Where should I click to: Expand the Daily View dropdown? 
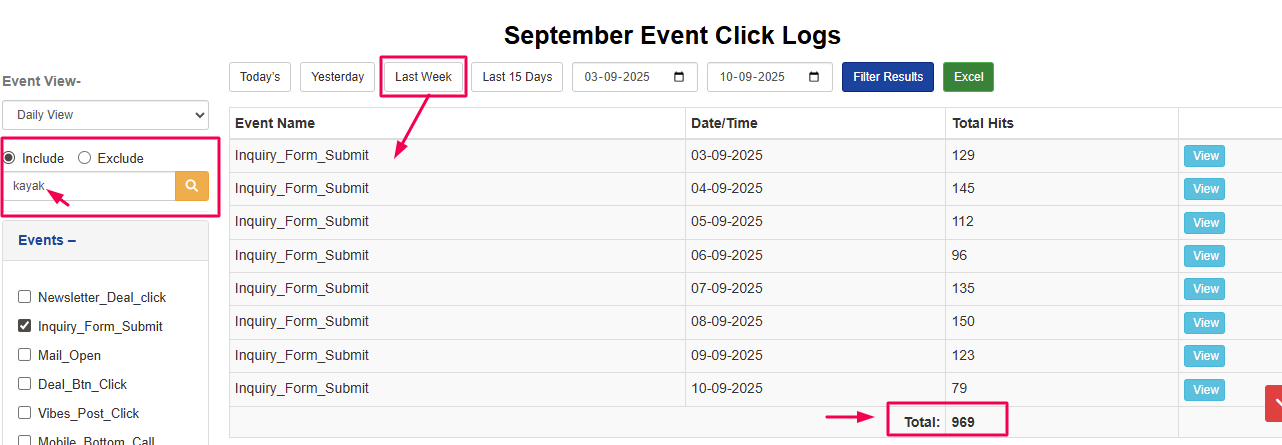pyautogui.click(x=105, y=115)
